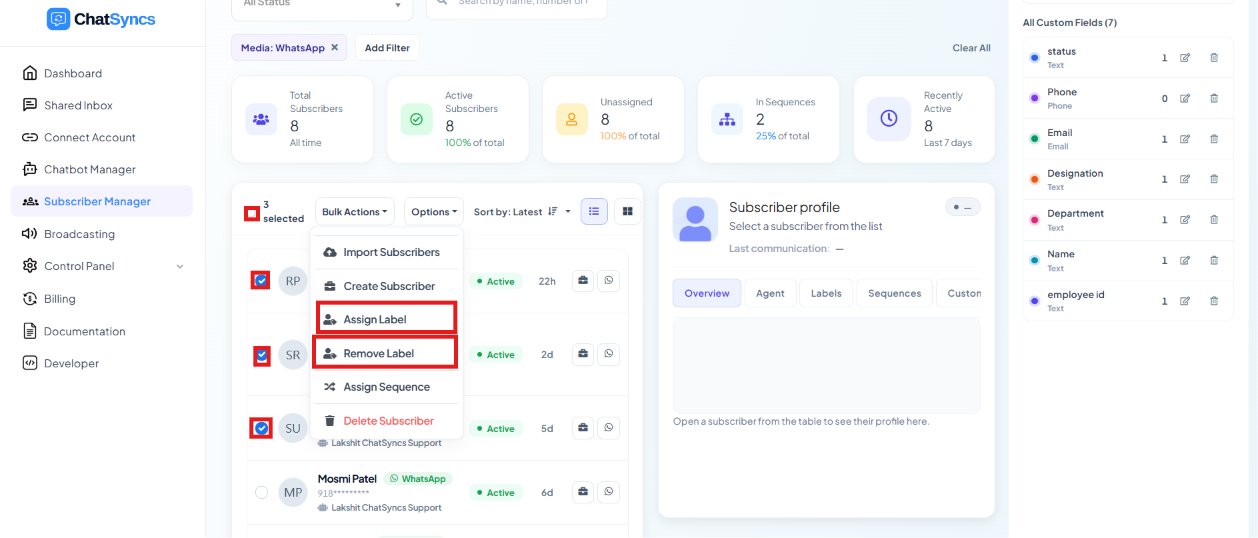Click WhatsApp icon in 5d row
The height and width of the screenshot is (538, 1258).
[x=609, y=428]
